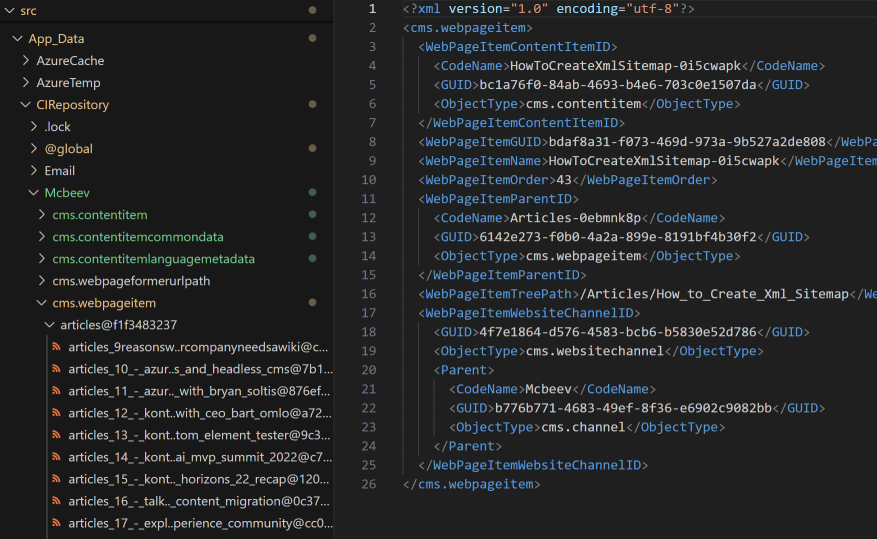The image size is (877, 539).
Task: Click XML icon of articles_11_-_azur file
Action: point(56,391)
